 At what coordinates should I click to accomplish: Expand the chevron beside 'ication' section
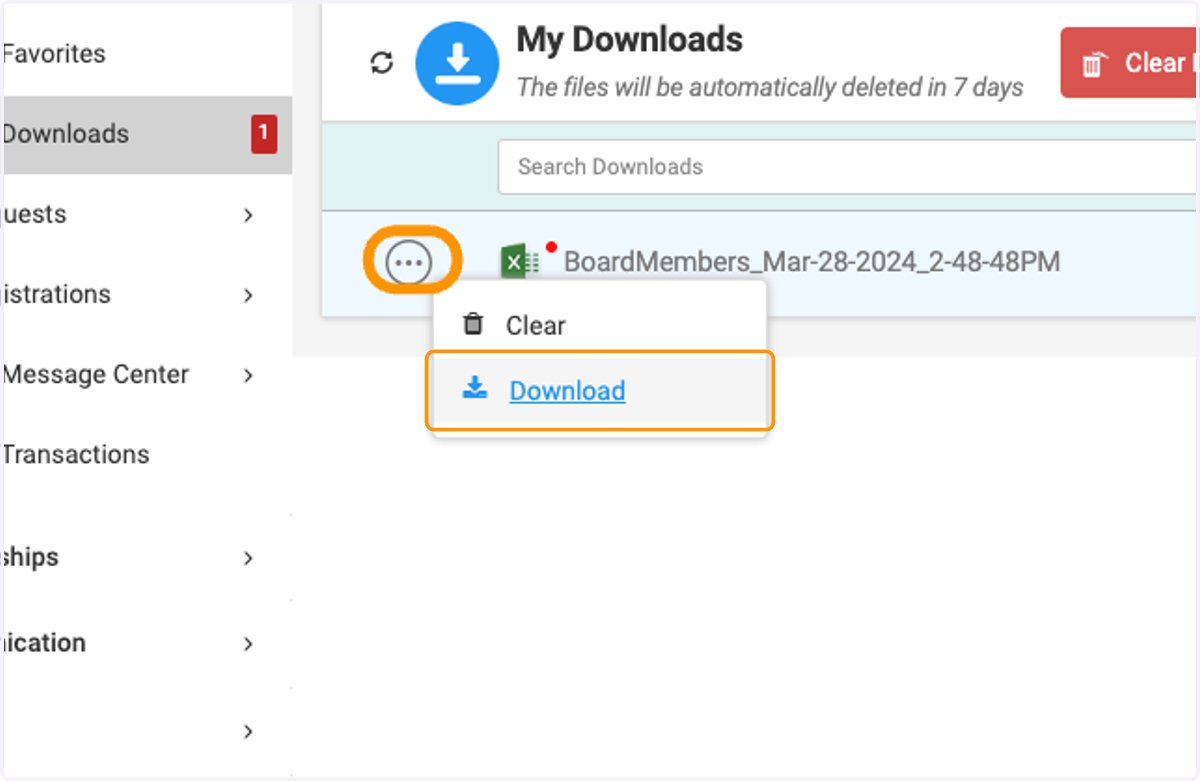[248, 644]
